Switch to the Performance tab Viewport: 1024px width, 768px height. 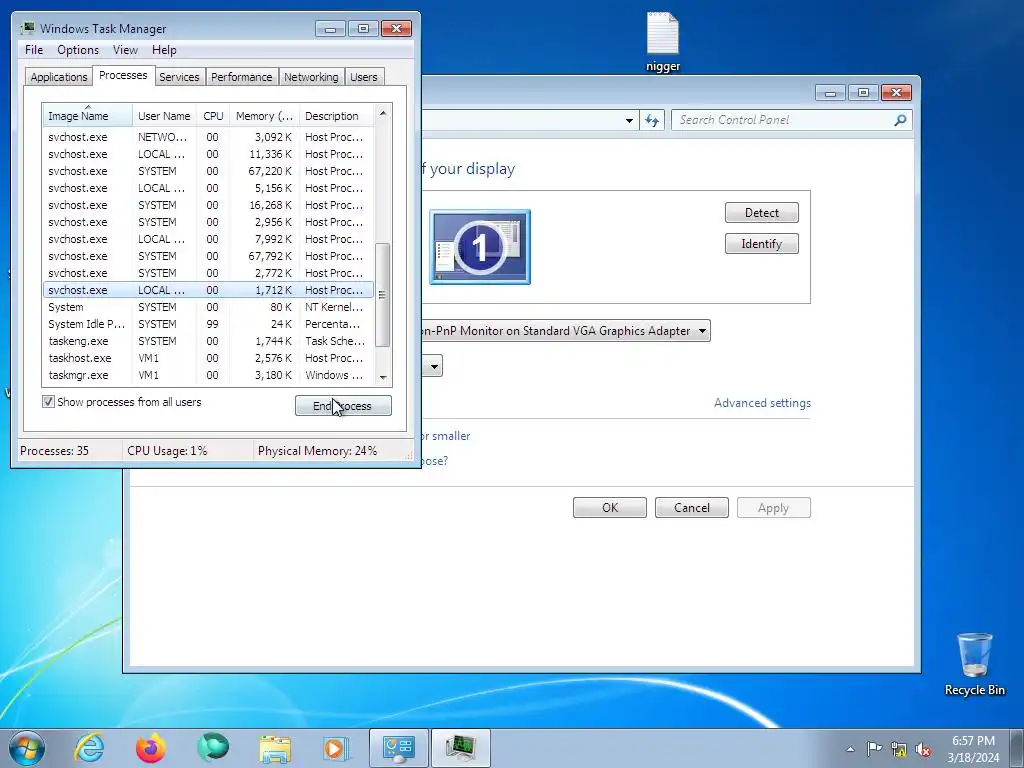coord(241,77)
